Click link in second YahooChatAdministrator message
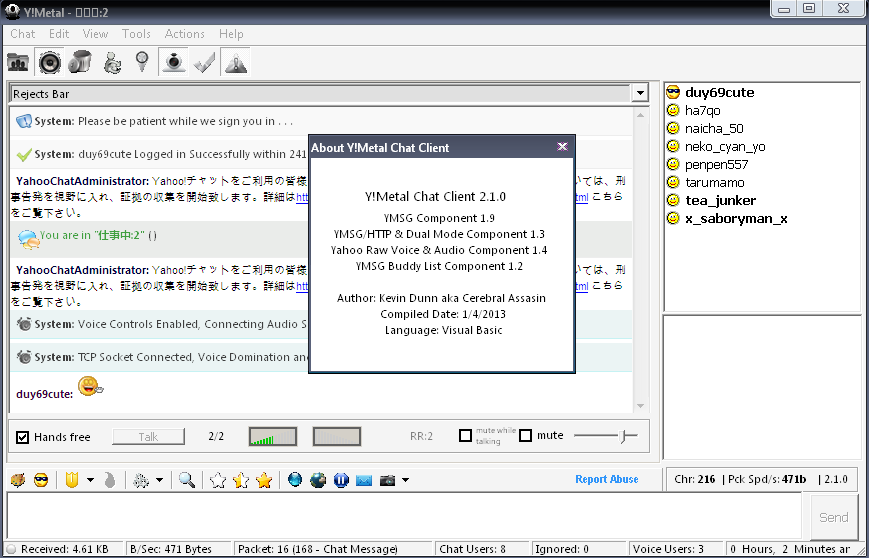This screenshot has height=558, width=869. [x=302, y=286]
